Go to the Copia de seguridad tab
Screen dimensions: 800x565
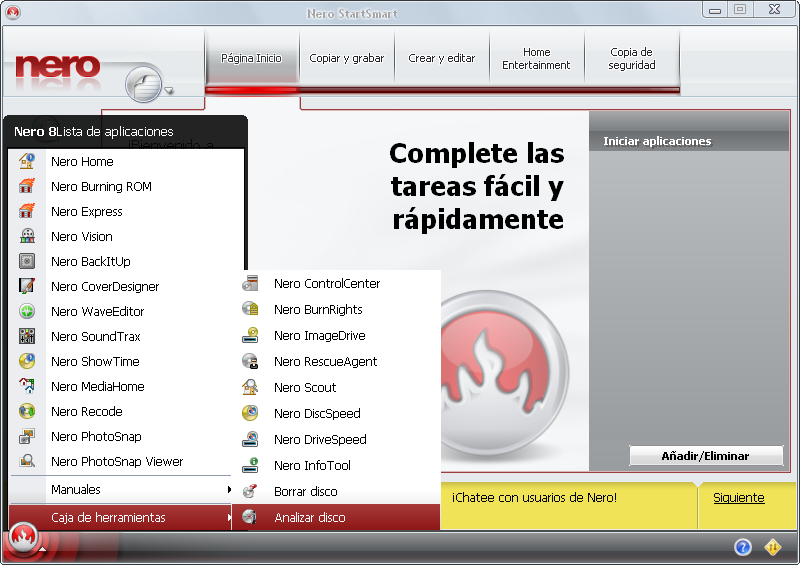(x=632, y=58)
